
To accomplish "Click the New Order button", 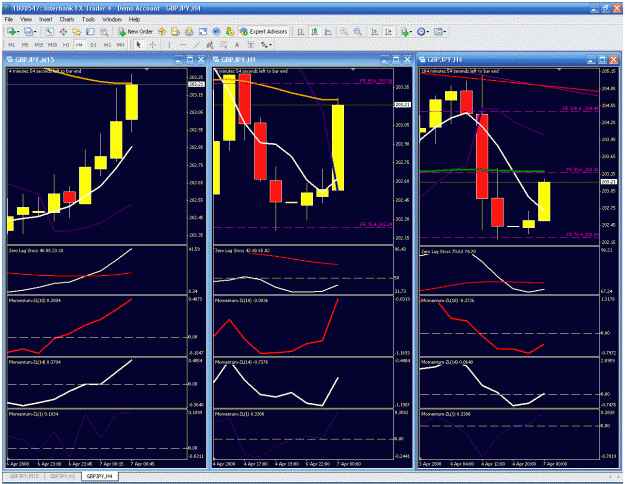I will tap(136, 31).
